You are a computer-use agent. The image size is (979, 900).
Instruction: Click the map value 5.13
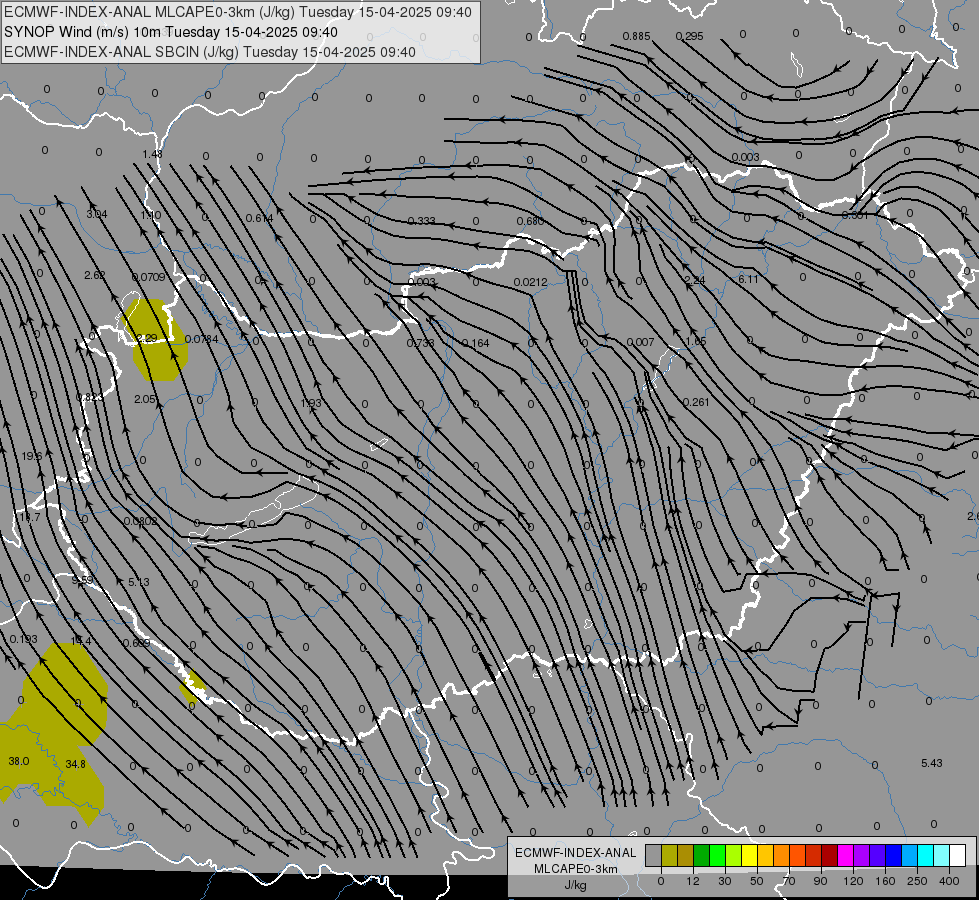pyautogui.click(x=139, y=581)
